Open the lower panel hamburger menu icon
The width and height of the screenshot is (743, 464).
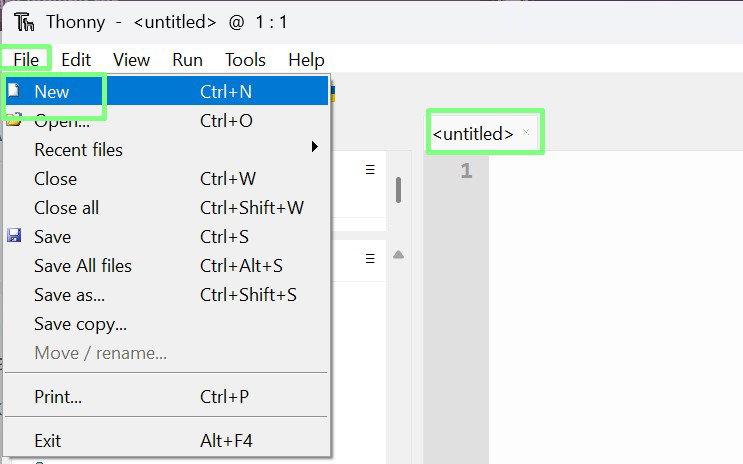(x=370, y=258)
